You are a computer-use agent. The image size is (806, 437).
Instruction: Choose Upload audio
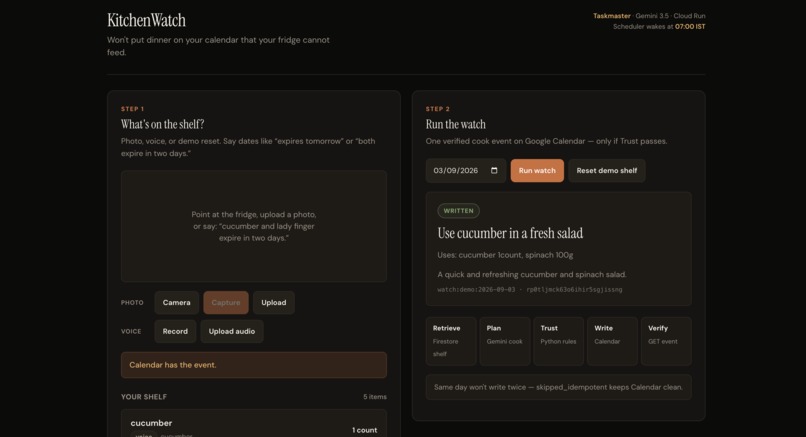pos(232,332)
